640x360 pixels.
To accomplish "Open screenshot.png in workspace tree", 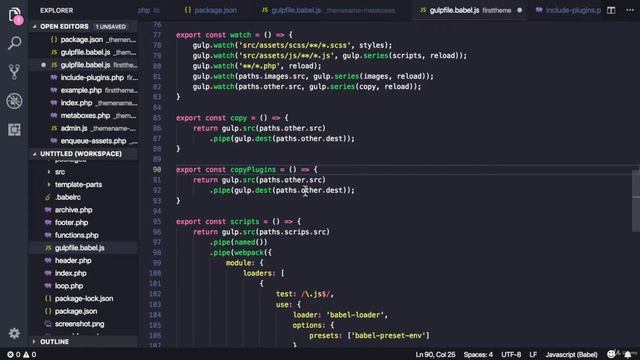I will click(84, 324).
